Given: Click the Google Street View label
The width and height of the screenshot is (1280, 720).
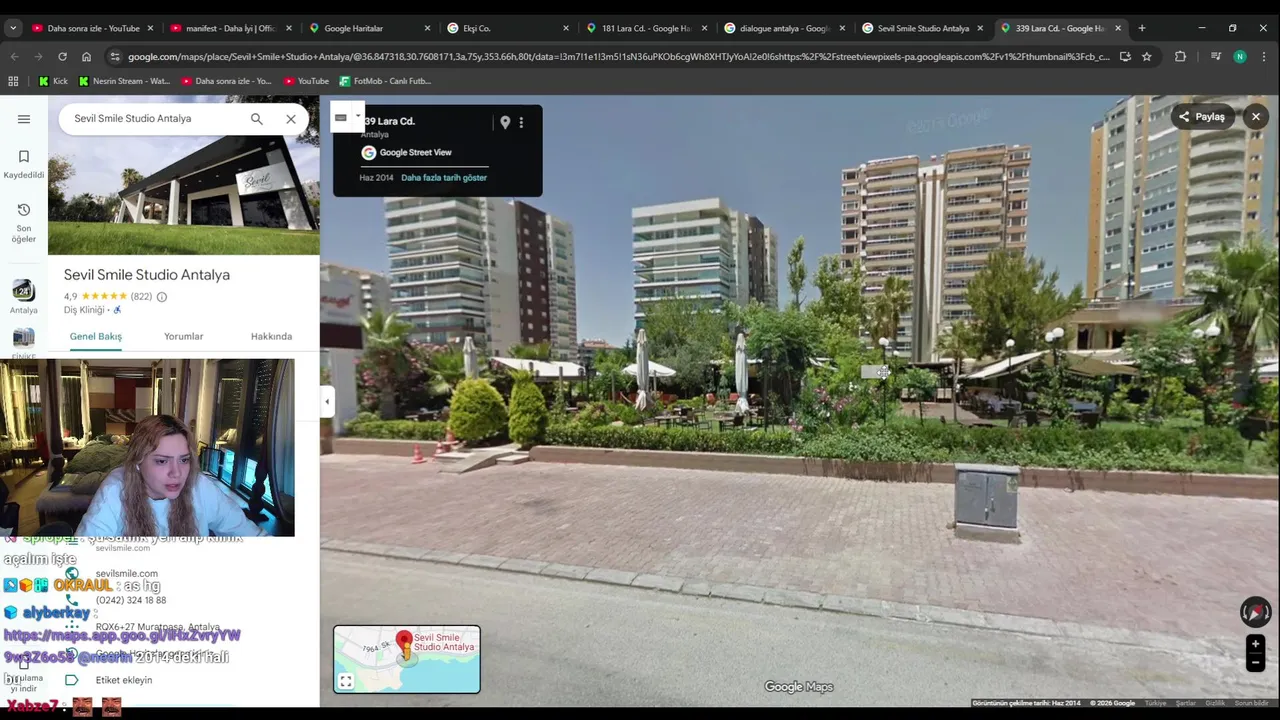Looking at the screenshot, I should pos(415,153).
